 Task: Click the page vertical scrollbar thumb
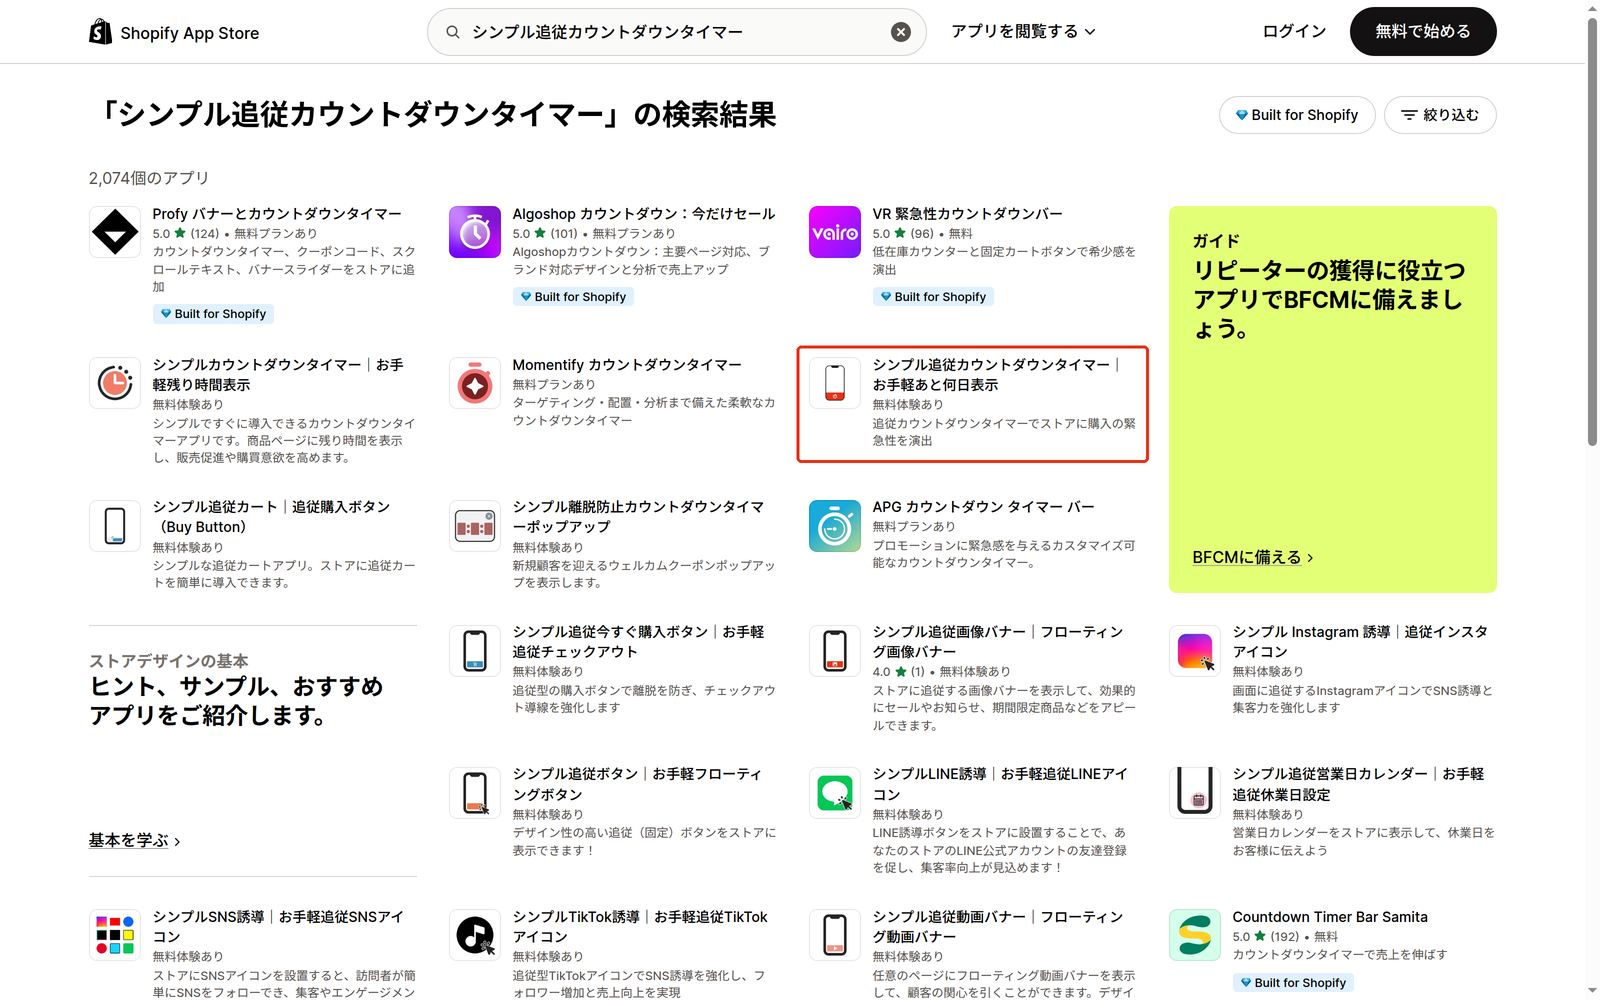(1592, 230)
